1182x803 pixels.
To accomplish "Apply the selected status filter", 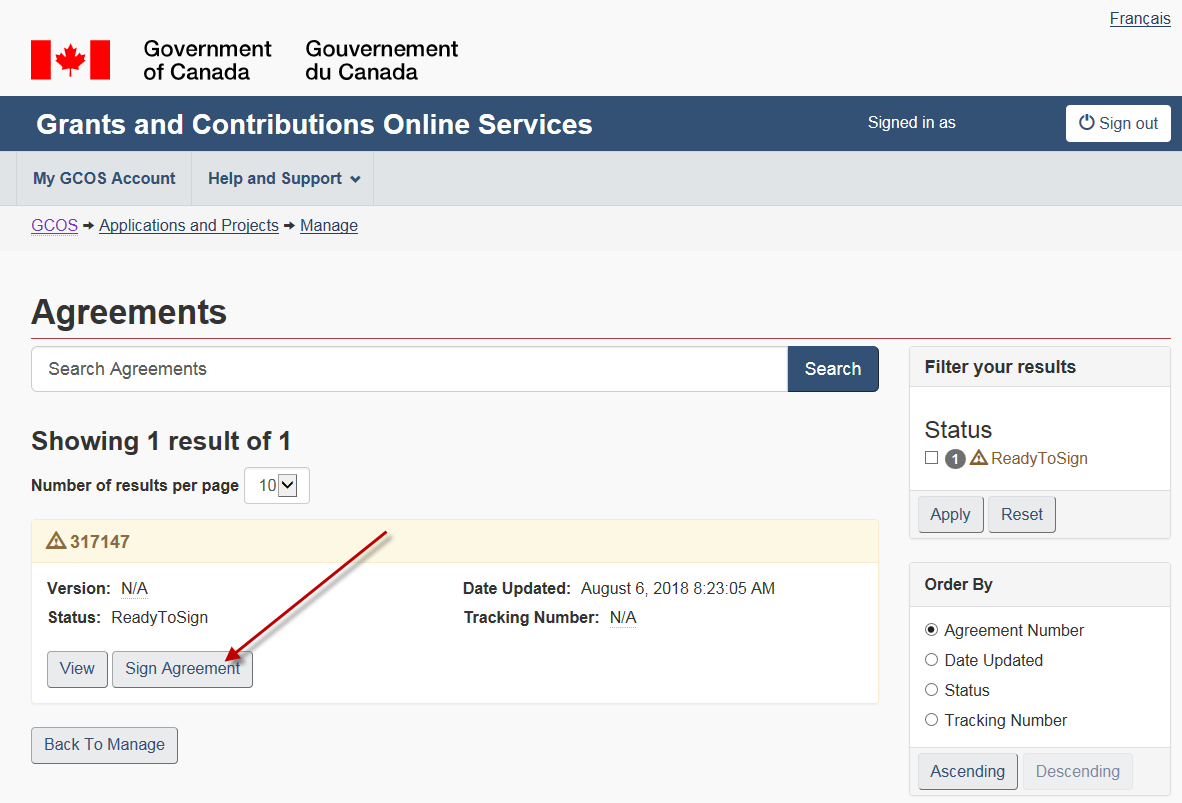I will 950,515.
